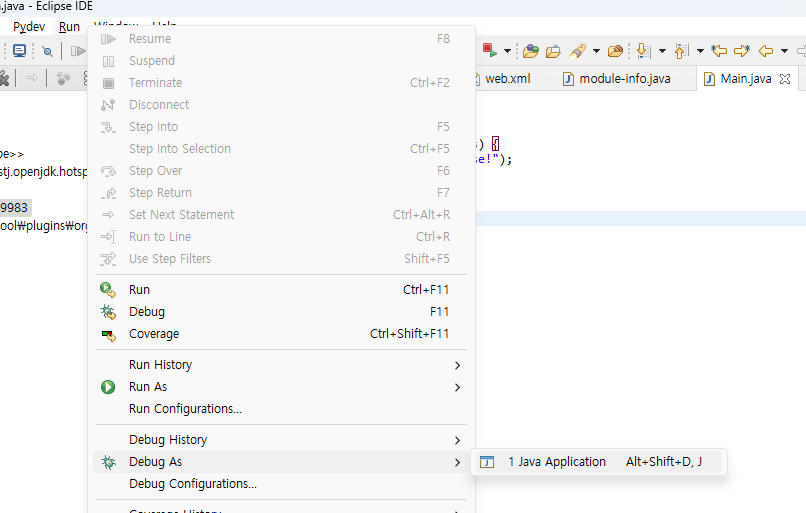Click the Disconnect menu entry
This screenshot has height=513, width=806.
(281, 105)
